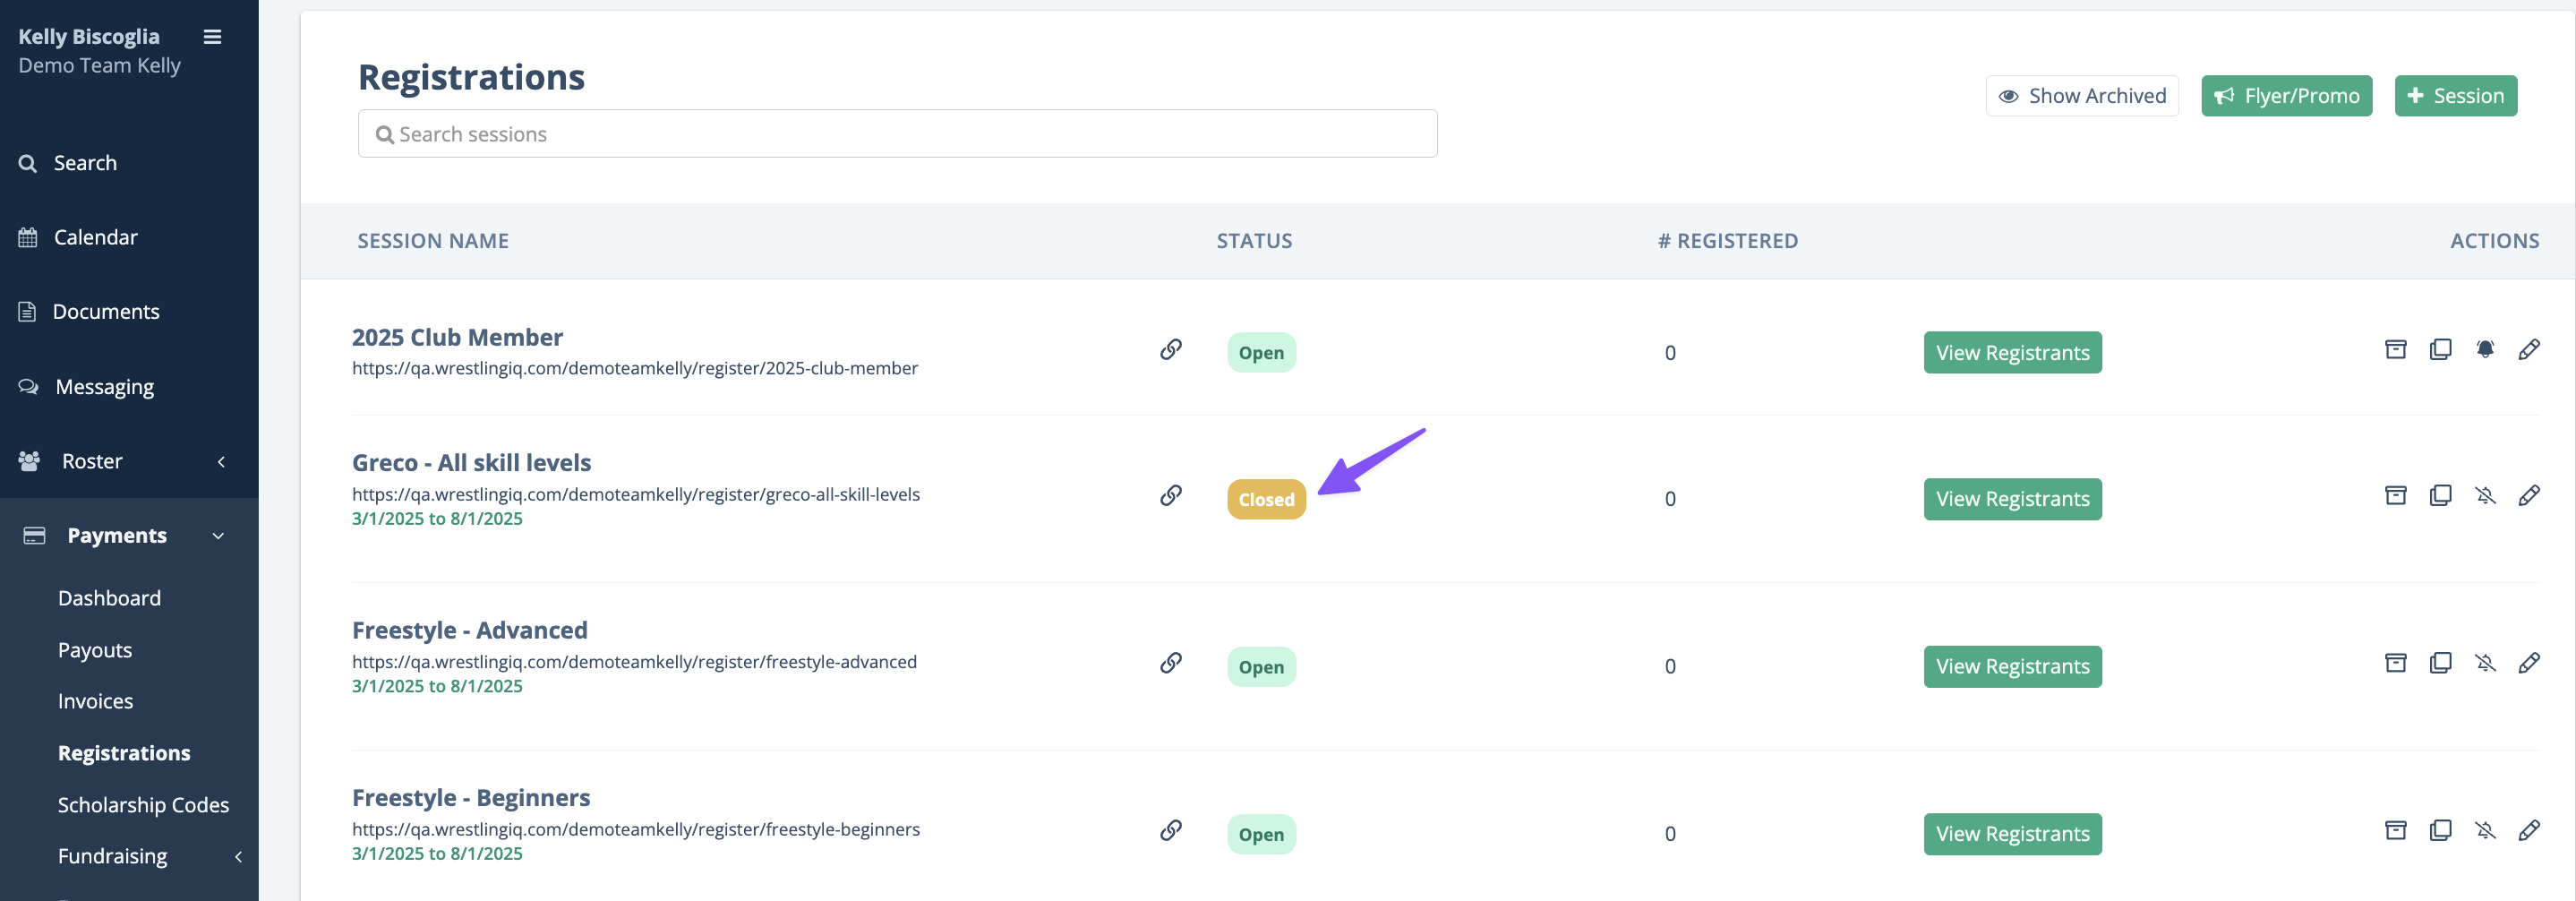2576x901 pixels.
Task: Toggle the sidebar hamburger menu
Action: click(212, 37)
